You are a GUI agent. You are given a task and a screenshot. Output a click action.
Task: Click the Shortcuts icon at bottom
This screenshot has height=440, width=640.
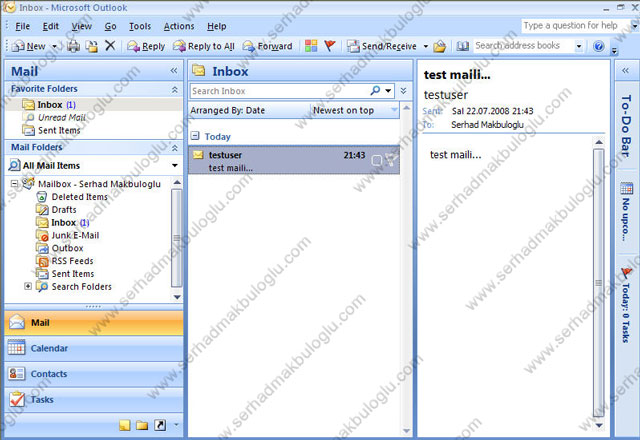coord(160,425)
